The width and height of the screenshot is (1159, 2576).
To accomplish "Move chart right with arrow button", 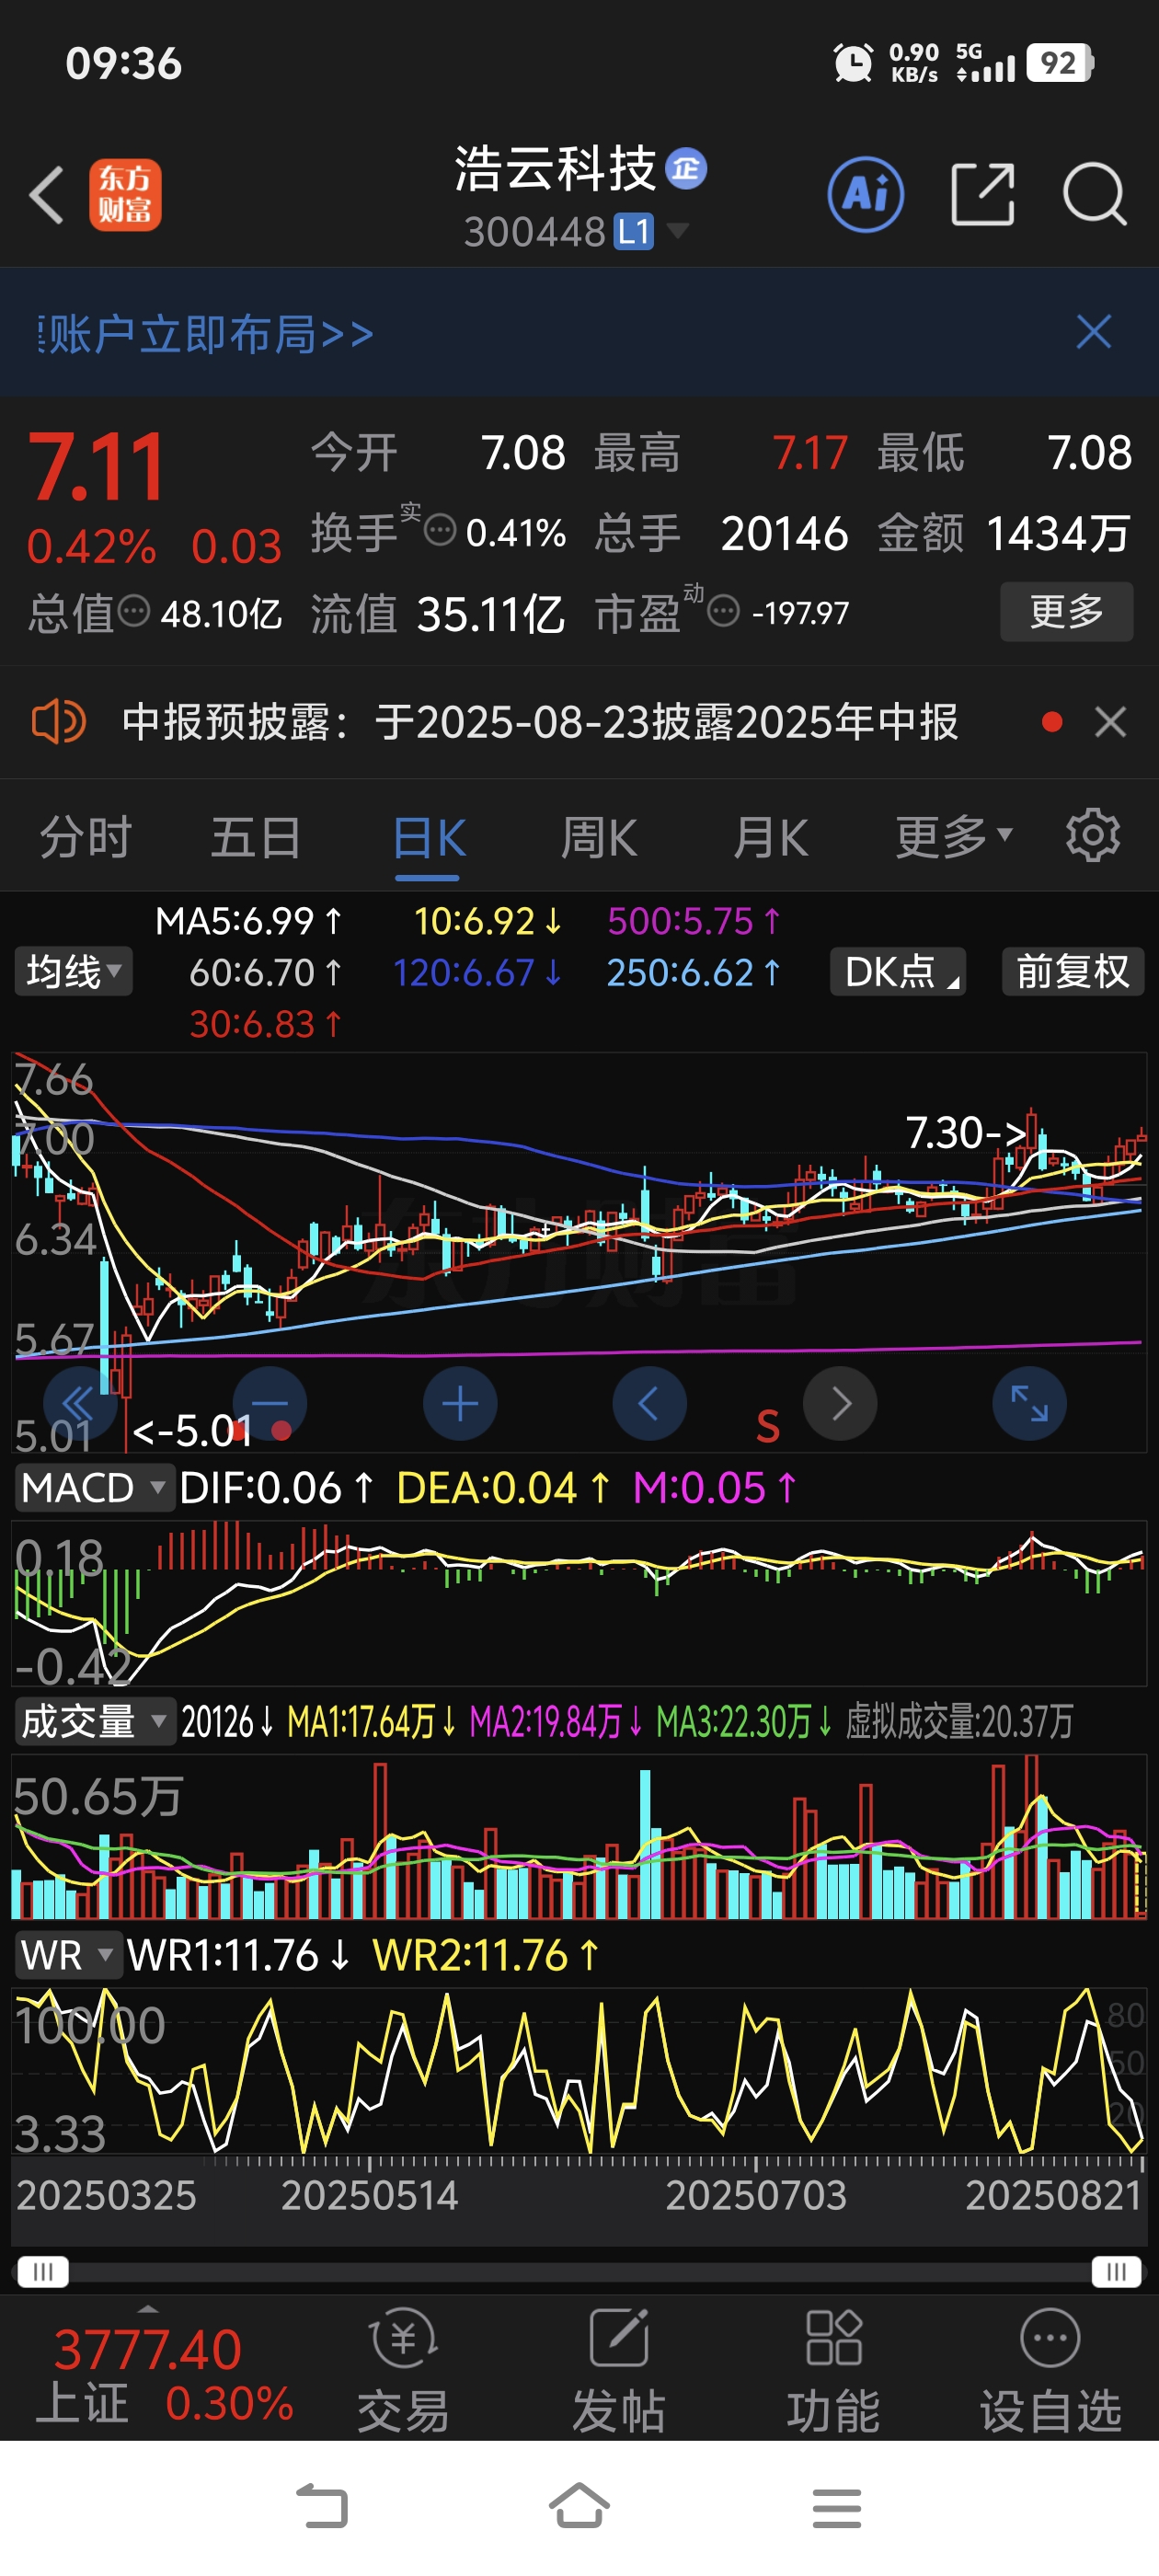I will pos(840,1404).
